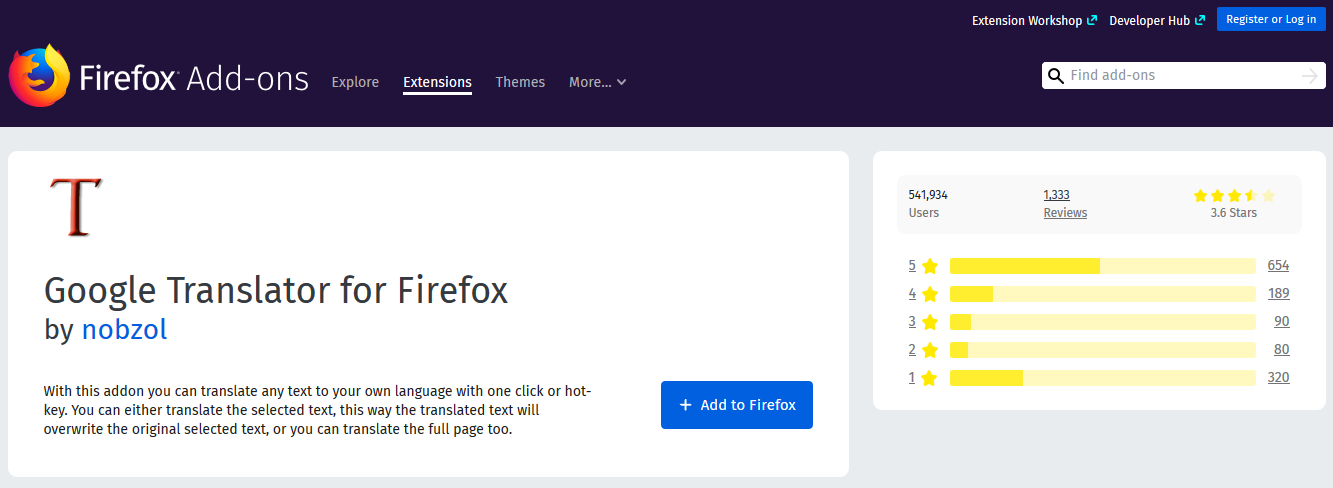Click the 4-star rating bar
This screenshot has width=1333, height=488.
tap(1102, 294)
